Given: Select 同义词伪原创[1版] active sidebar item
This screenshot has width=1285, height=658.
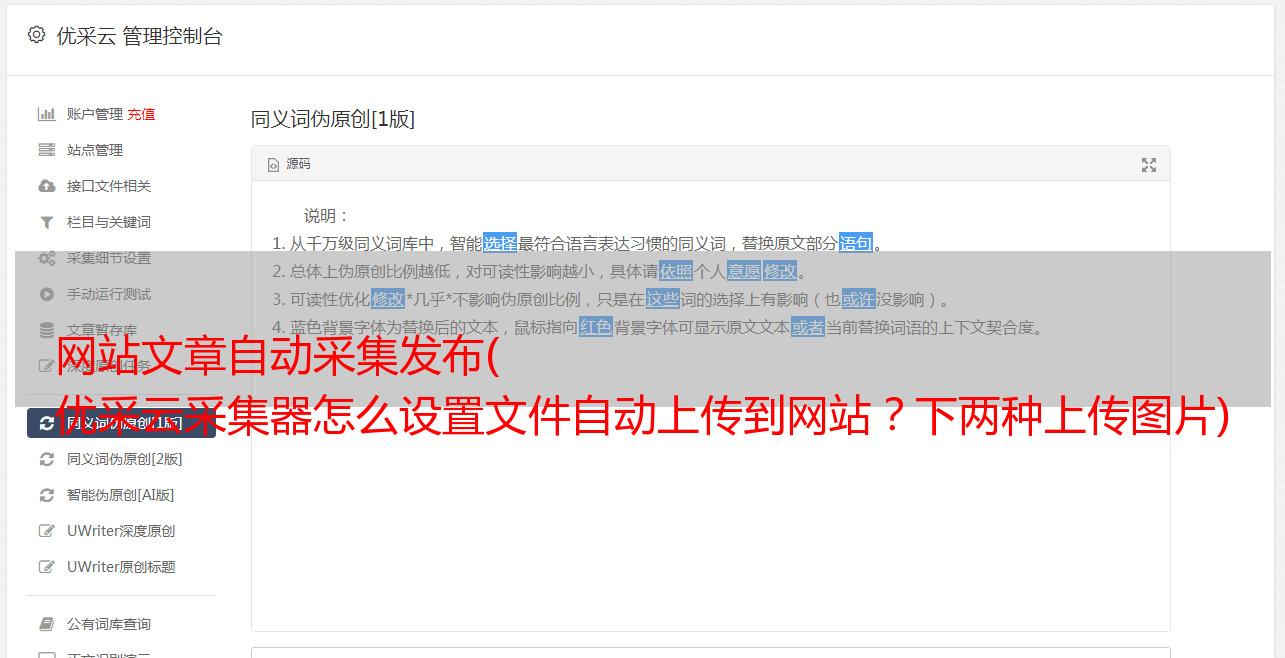Looking at the screenshot, I should click(121, 423).
